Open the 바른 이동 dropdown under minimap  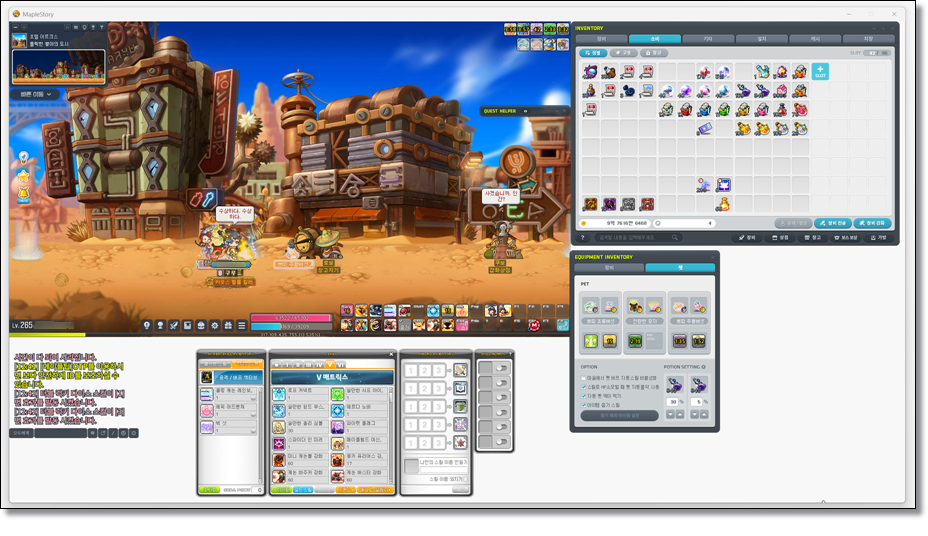pyautogui.click(x=36, y=94)
